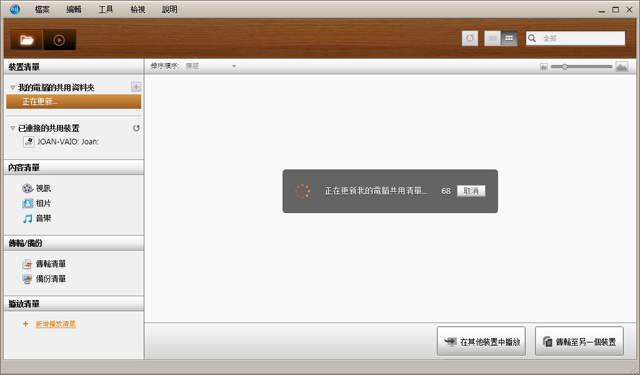Select the 正在更新... row

click(x=73, y=102)
